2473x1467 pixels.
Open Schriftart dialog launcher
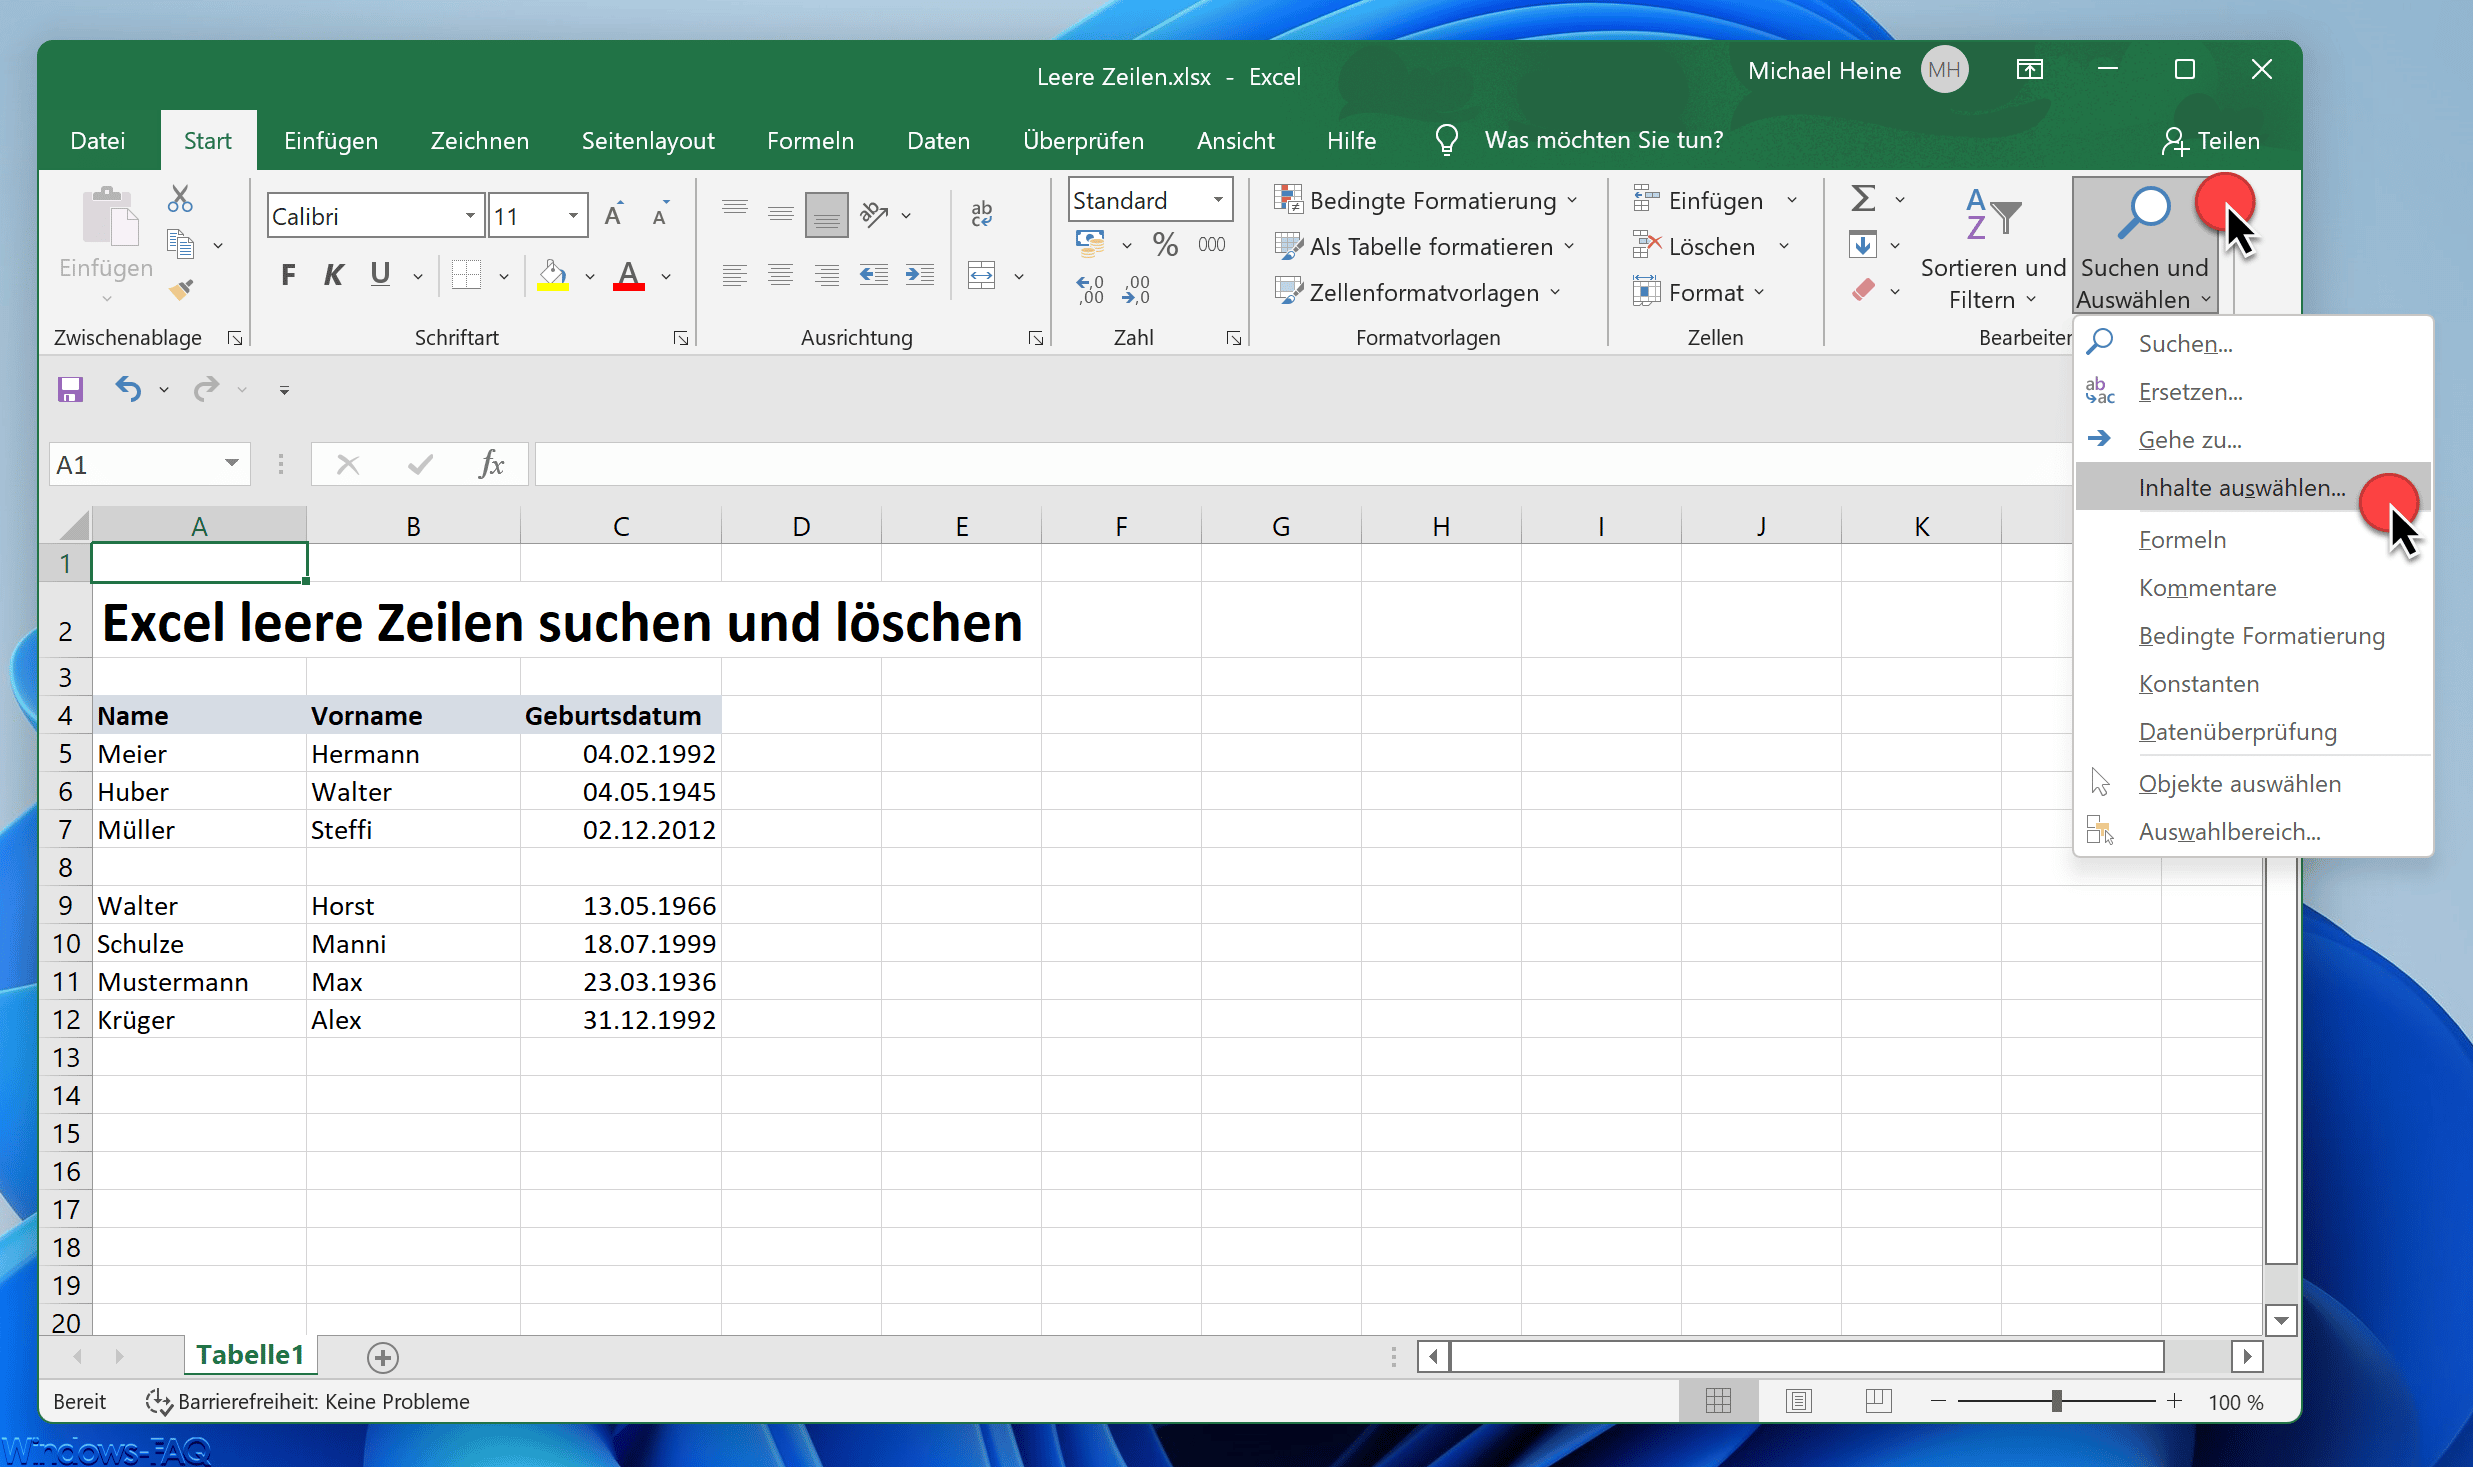click(680, 338)
